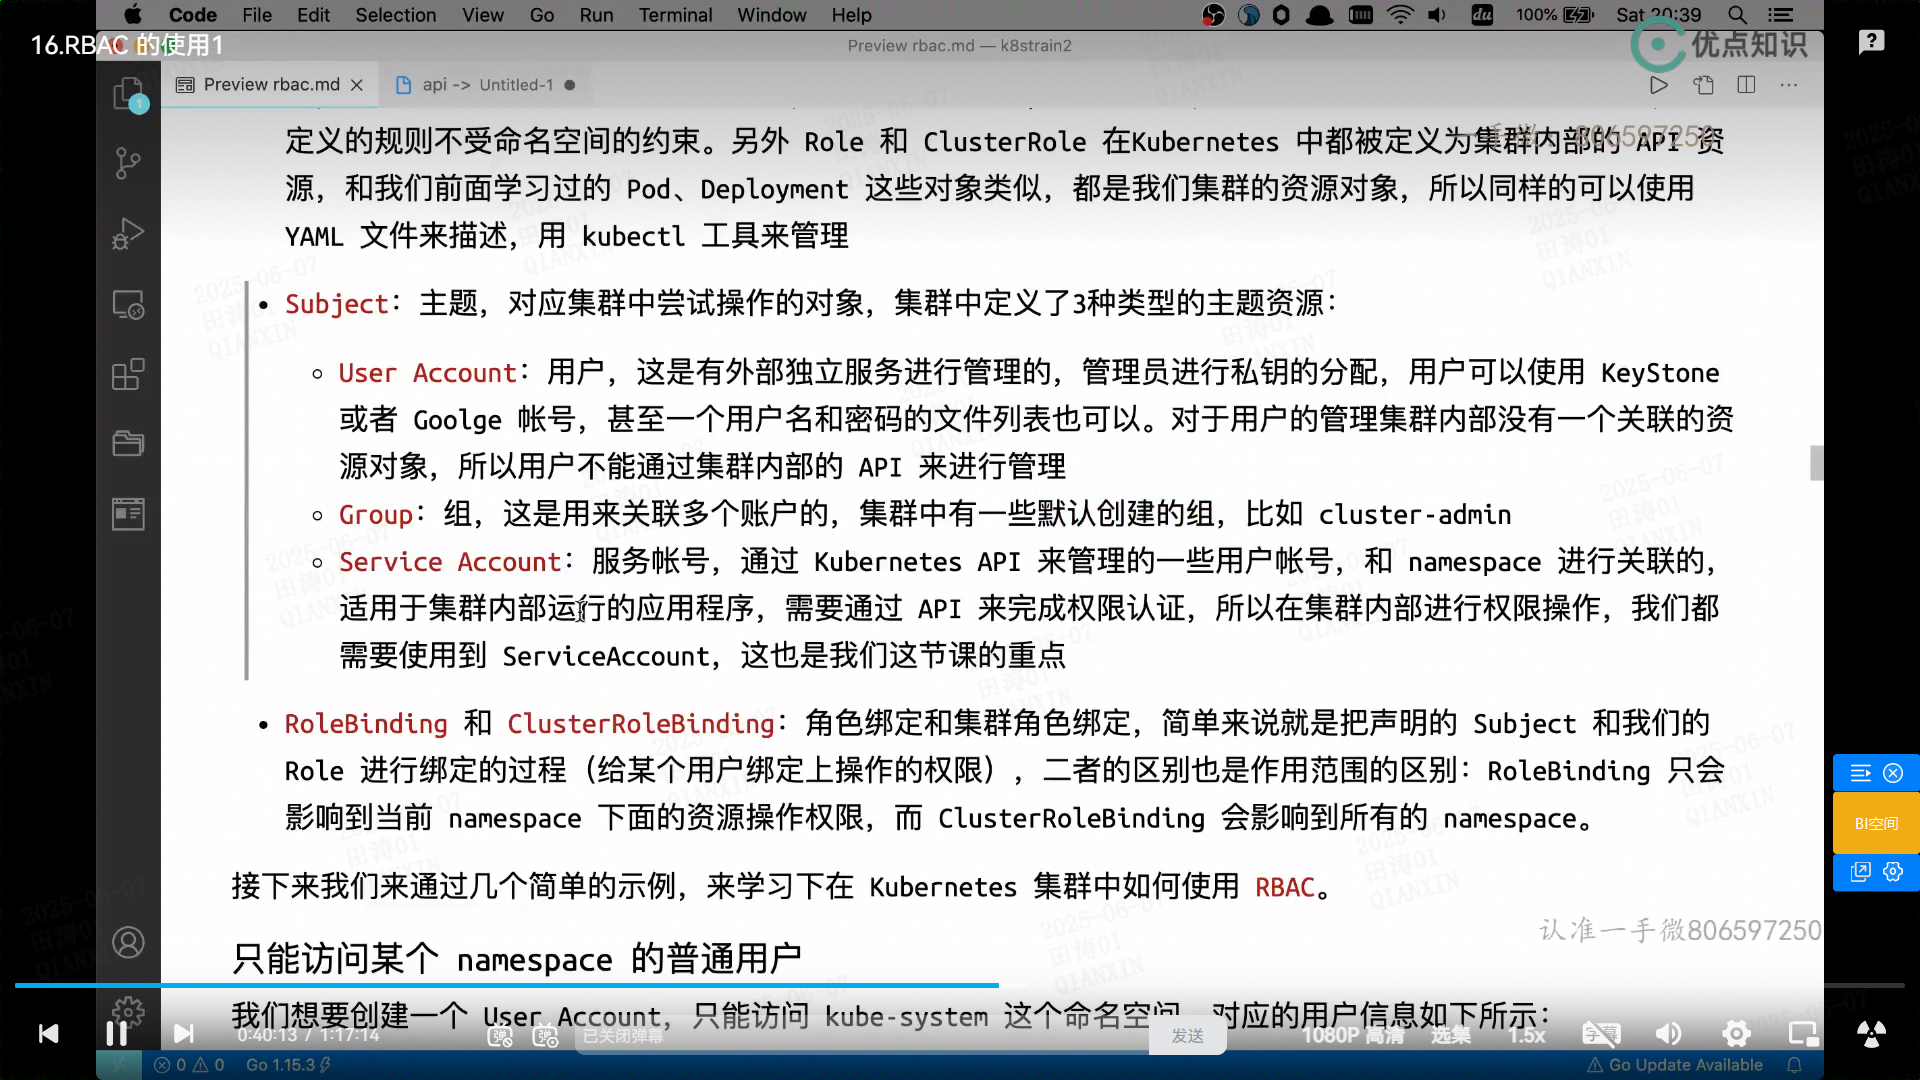Open the 1.5x playback speed menu
The width and height of the screenshot is (1920, 1080).
(1527, 1035)
